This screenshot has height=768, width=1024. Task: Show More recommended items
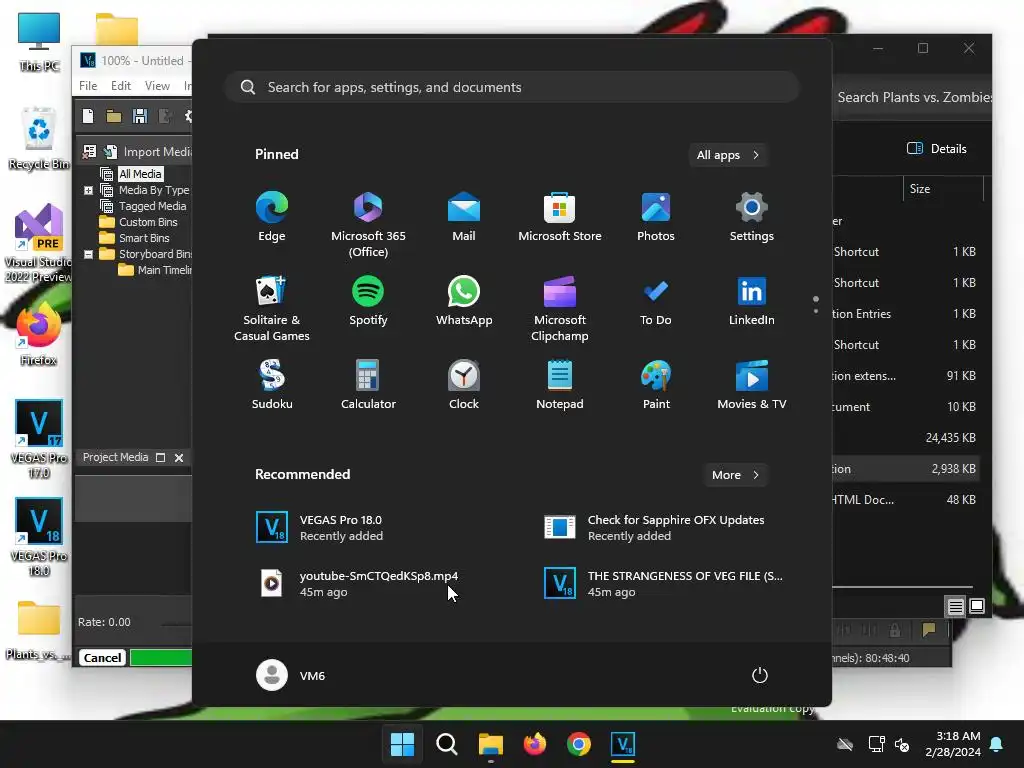(x=735, y=475)
